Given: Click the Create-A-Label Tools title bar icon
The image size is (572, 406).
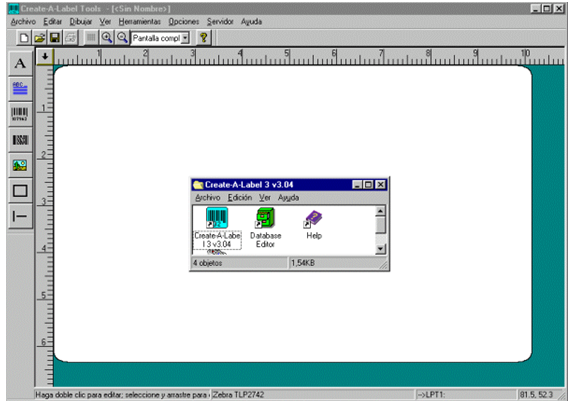Looking at the screenshot, I should tap(13, 8).
